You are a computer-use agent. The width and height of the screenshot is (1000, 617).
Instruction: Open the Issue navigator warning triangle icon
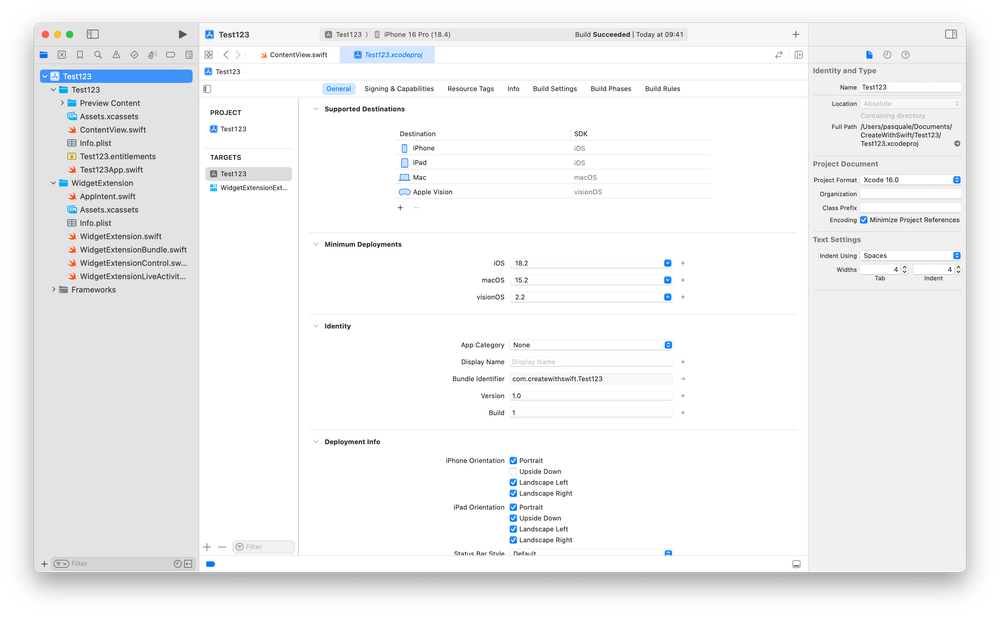[116, 54]
